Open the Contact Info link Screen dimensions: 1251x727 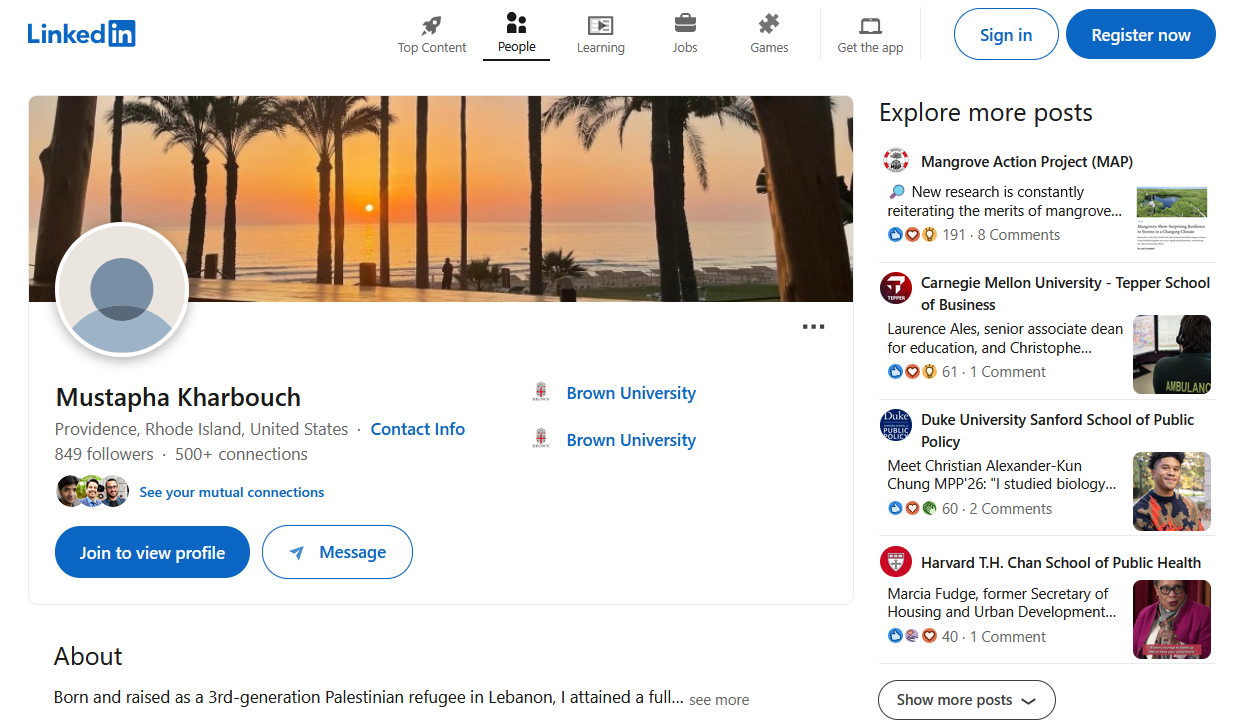418,429
